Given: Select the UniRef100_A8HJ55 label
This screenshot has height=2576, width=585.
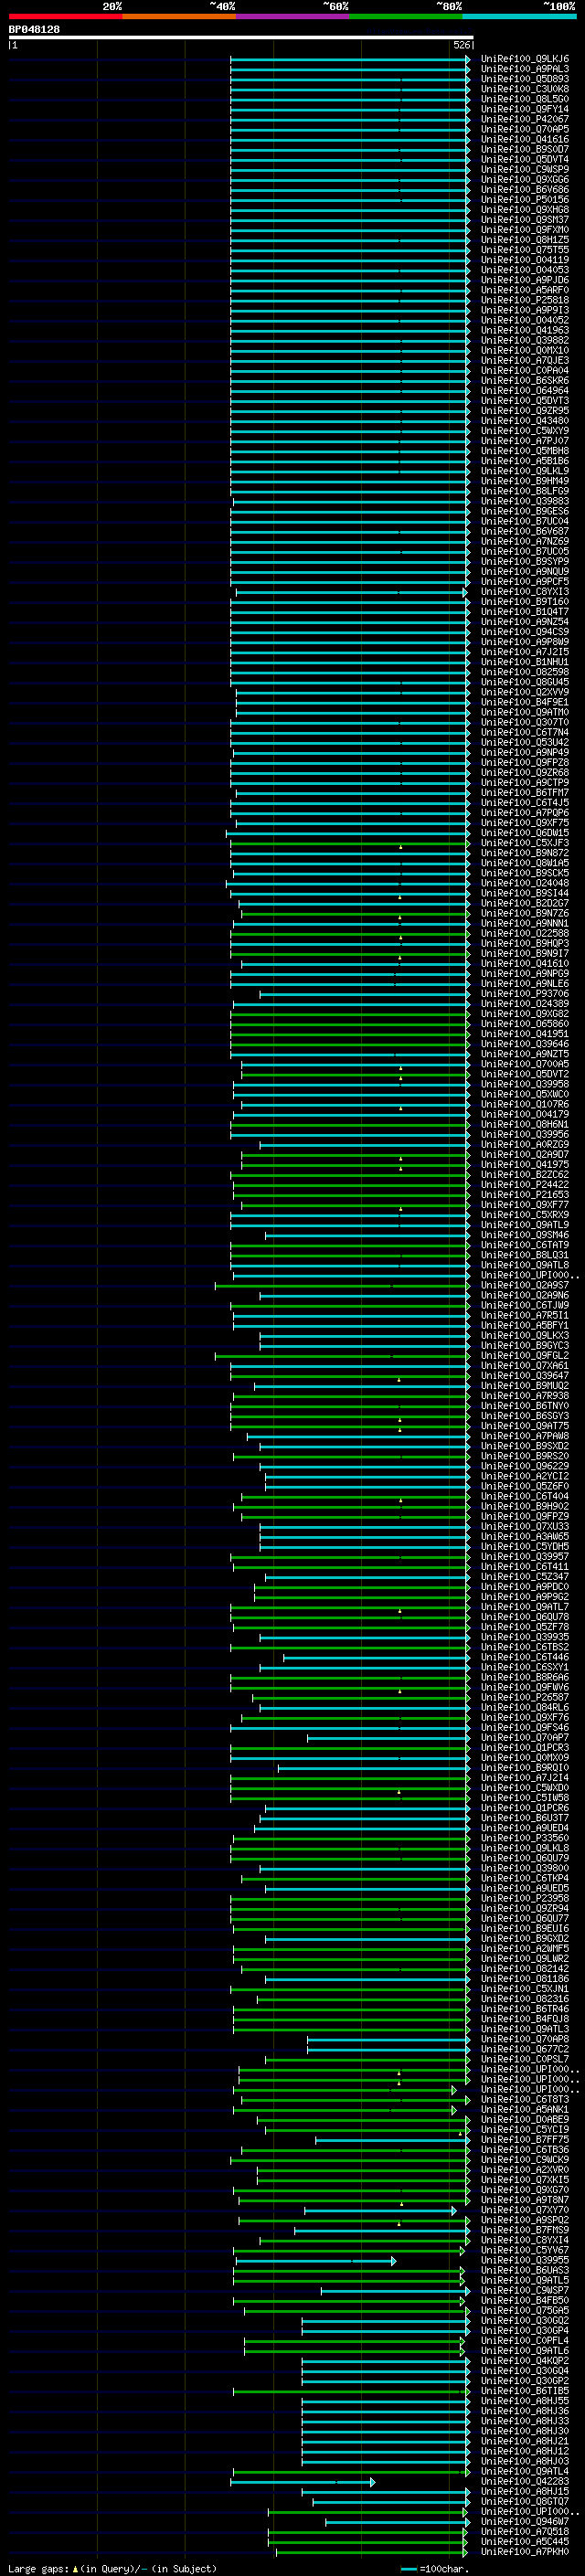Looking at the screenshot, I should click(x=525, y=2402).
